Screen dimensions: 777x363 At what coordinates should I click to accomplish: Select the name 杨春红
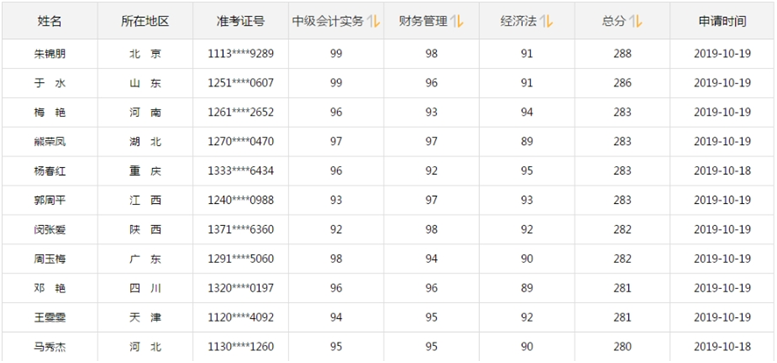point(50,171)
